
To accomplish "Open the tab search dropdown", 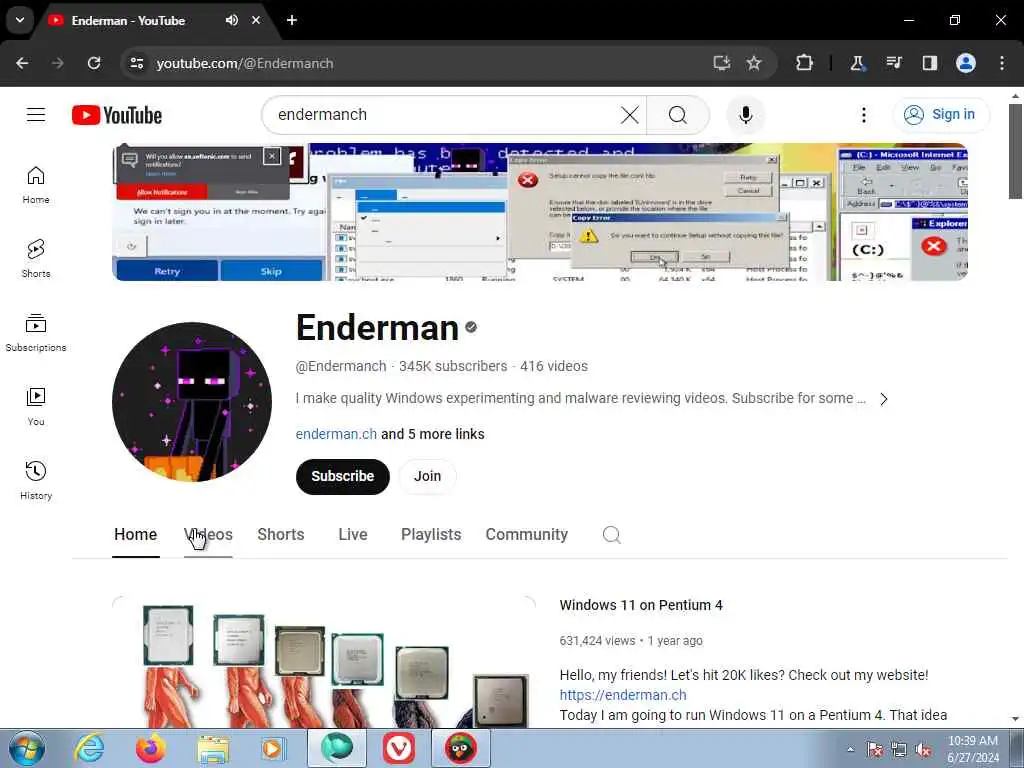I will pos(20,20).
